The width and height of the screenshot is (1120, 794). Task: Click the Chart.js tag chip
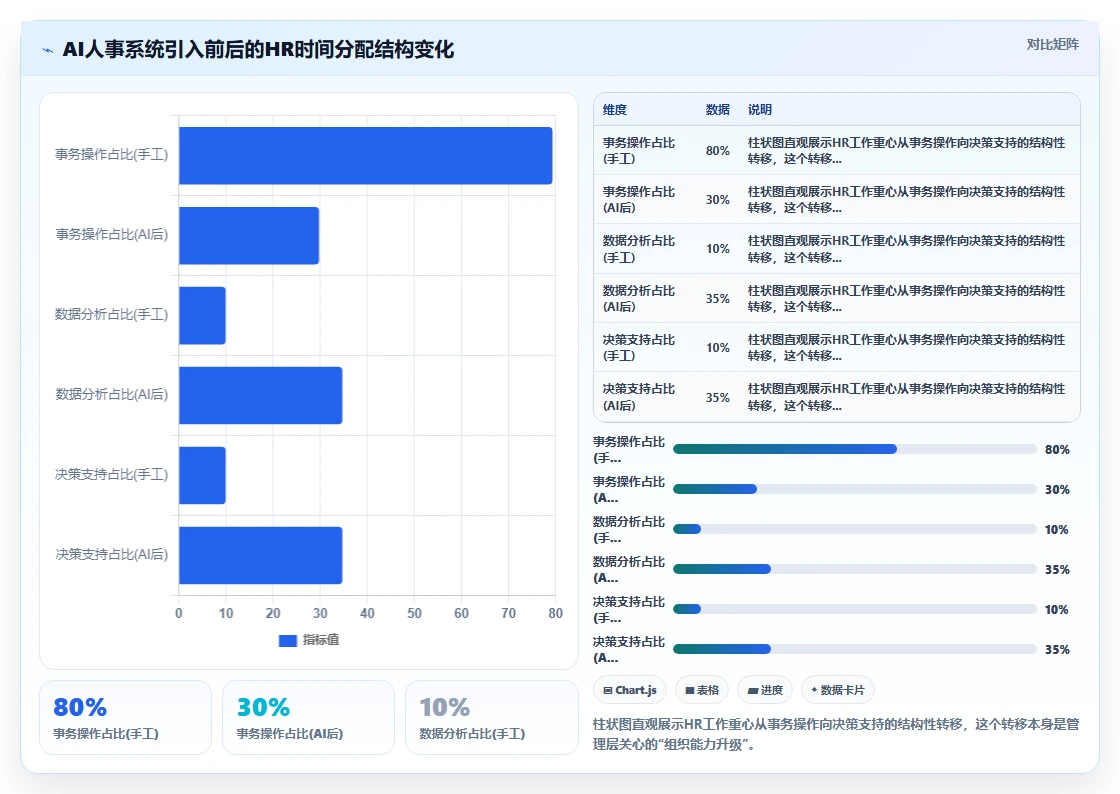tap(630, 690)
